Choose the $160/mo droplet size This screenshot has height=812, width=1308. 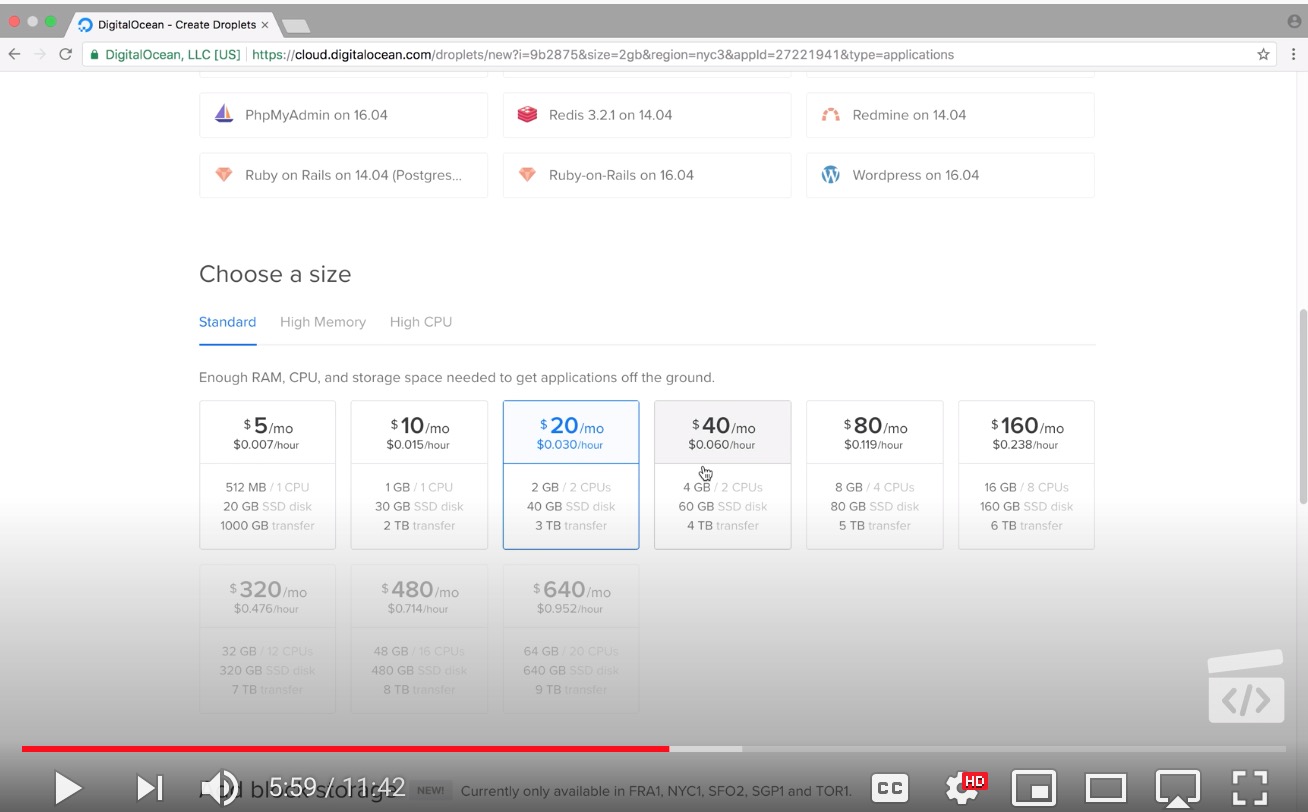(1027, 475)
